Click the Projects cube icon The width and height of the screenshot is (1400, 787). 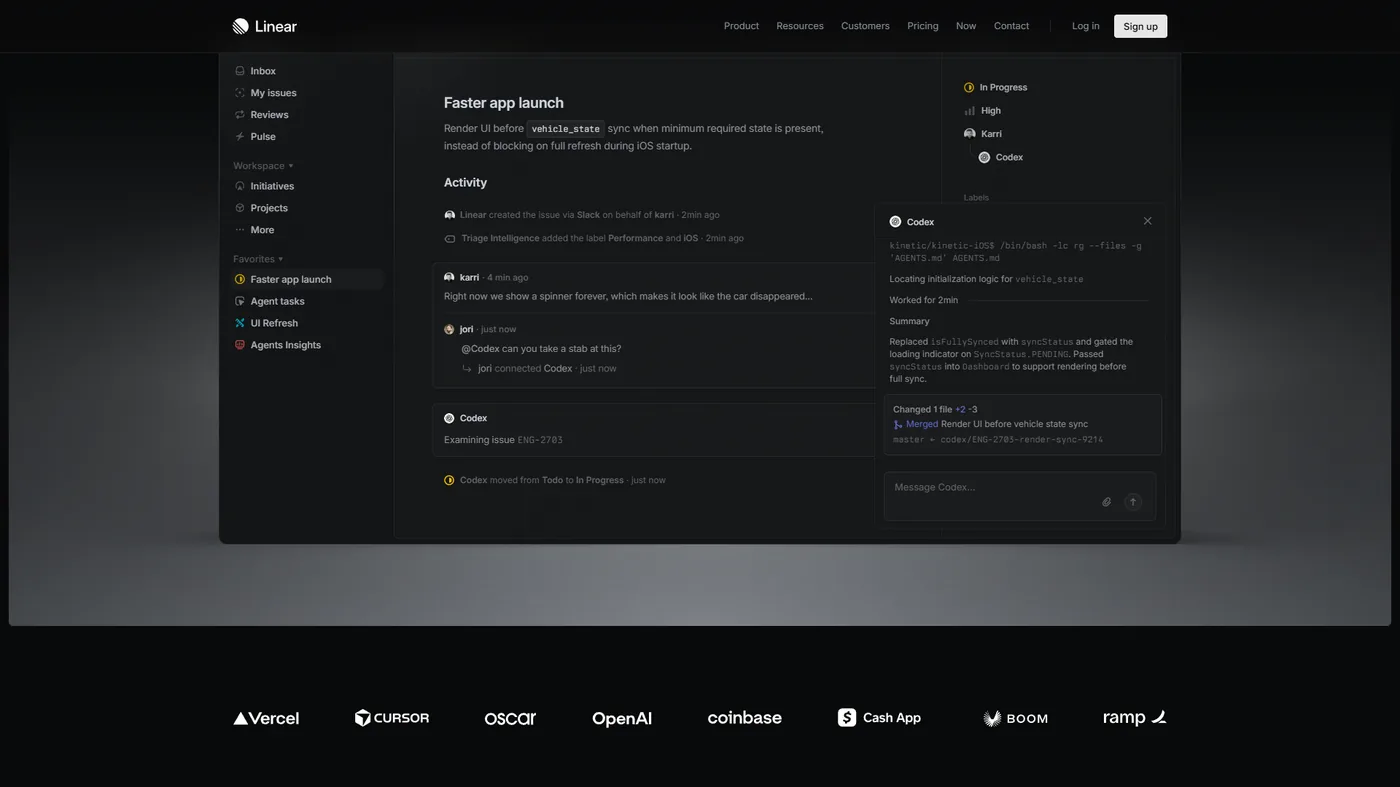tap(240, 208)
